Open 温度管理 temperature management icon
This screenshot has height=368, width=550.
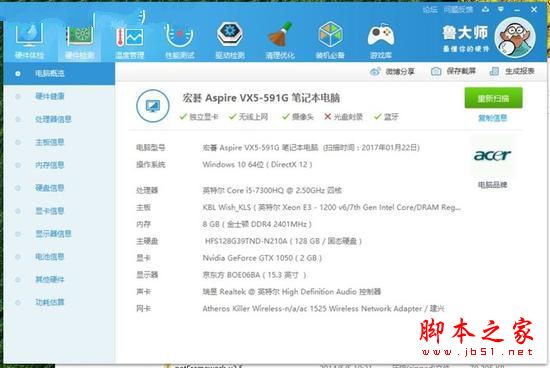pyautogui.click(x=130, y=41)
